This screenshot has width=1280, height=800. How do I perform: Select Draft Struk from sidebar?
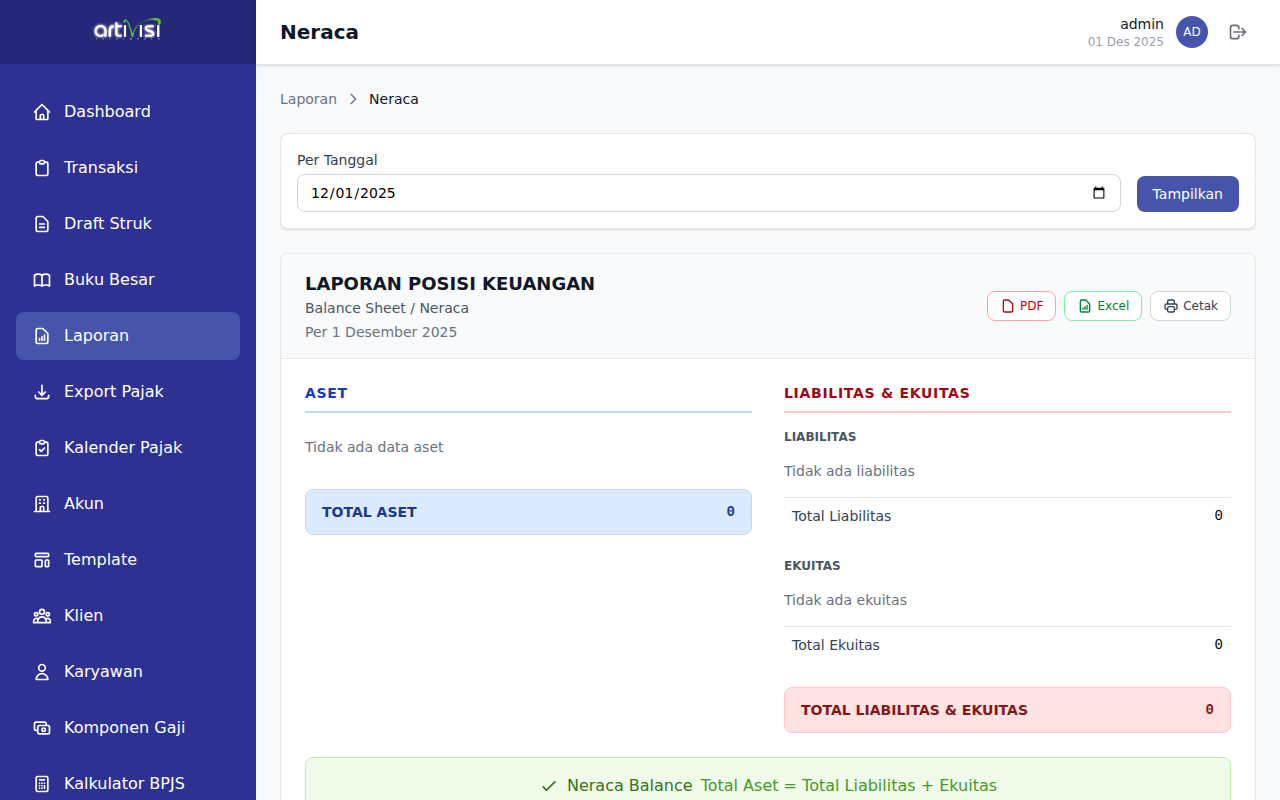click(x=108, y=224)
